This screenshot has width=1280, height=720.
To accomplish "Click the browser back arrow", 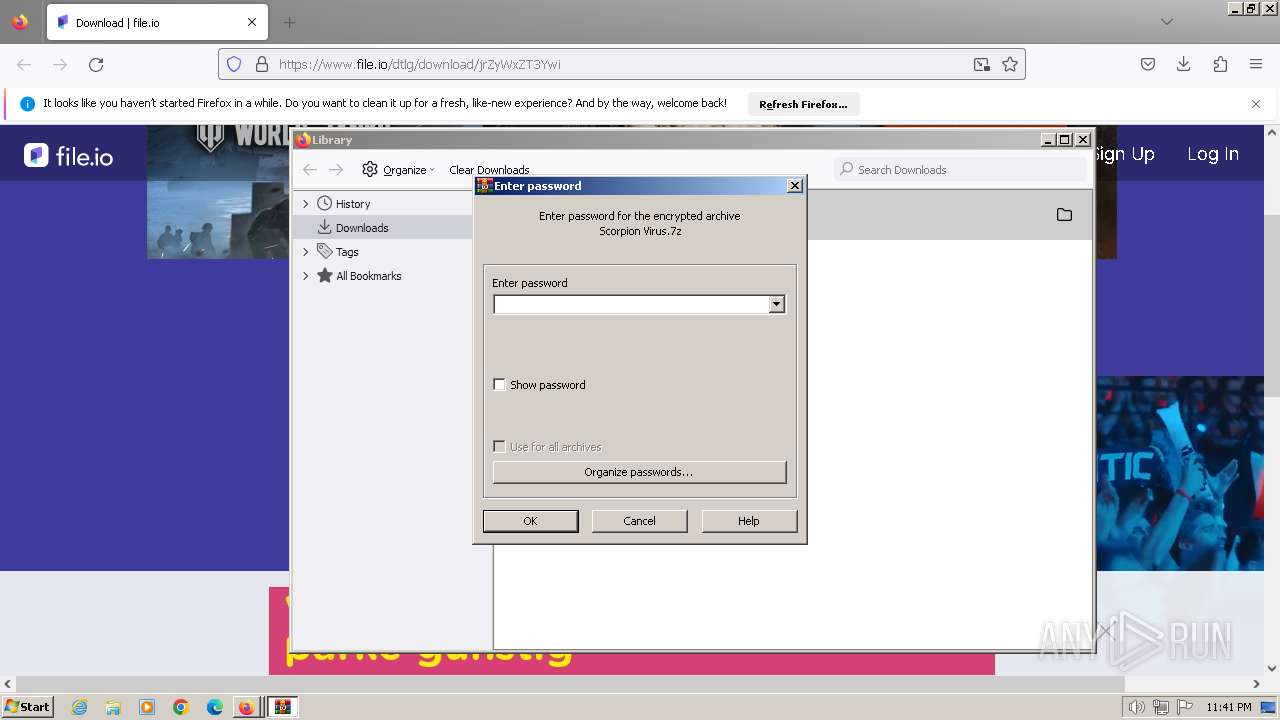I will click(24, 64).
